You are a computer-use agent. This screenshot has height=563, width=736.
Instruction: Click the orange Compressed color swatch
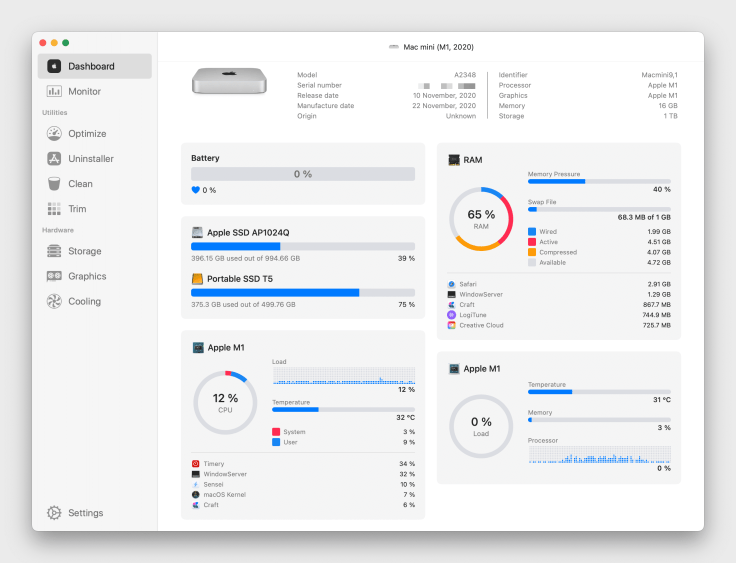tap(532, 252)
